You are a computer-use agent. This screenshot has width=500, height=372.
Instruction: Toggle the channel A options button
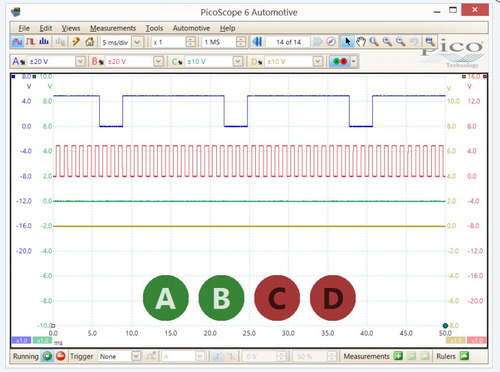click(19, 62)
